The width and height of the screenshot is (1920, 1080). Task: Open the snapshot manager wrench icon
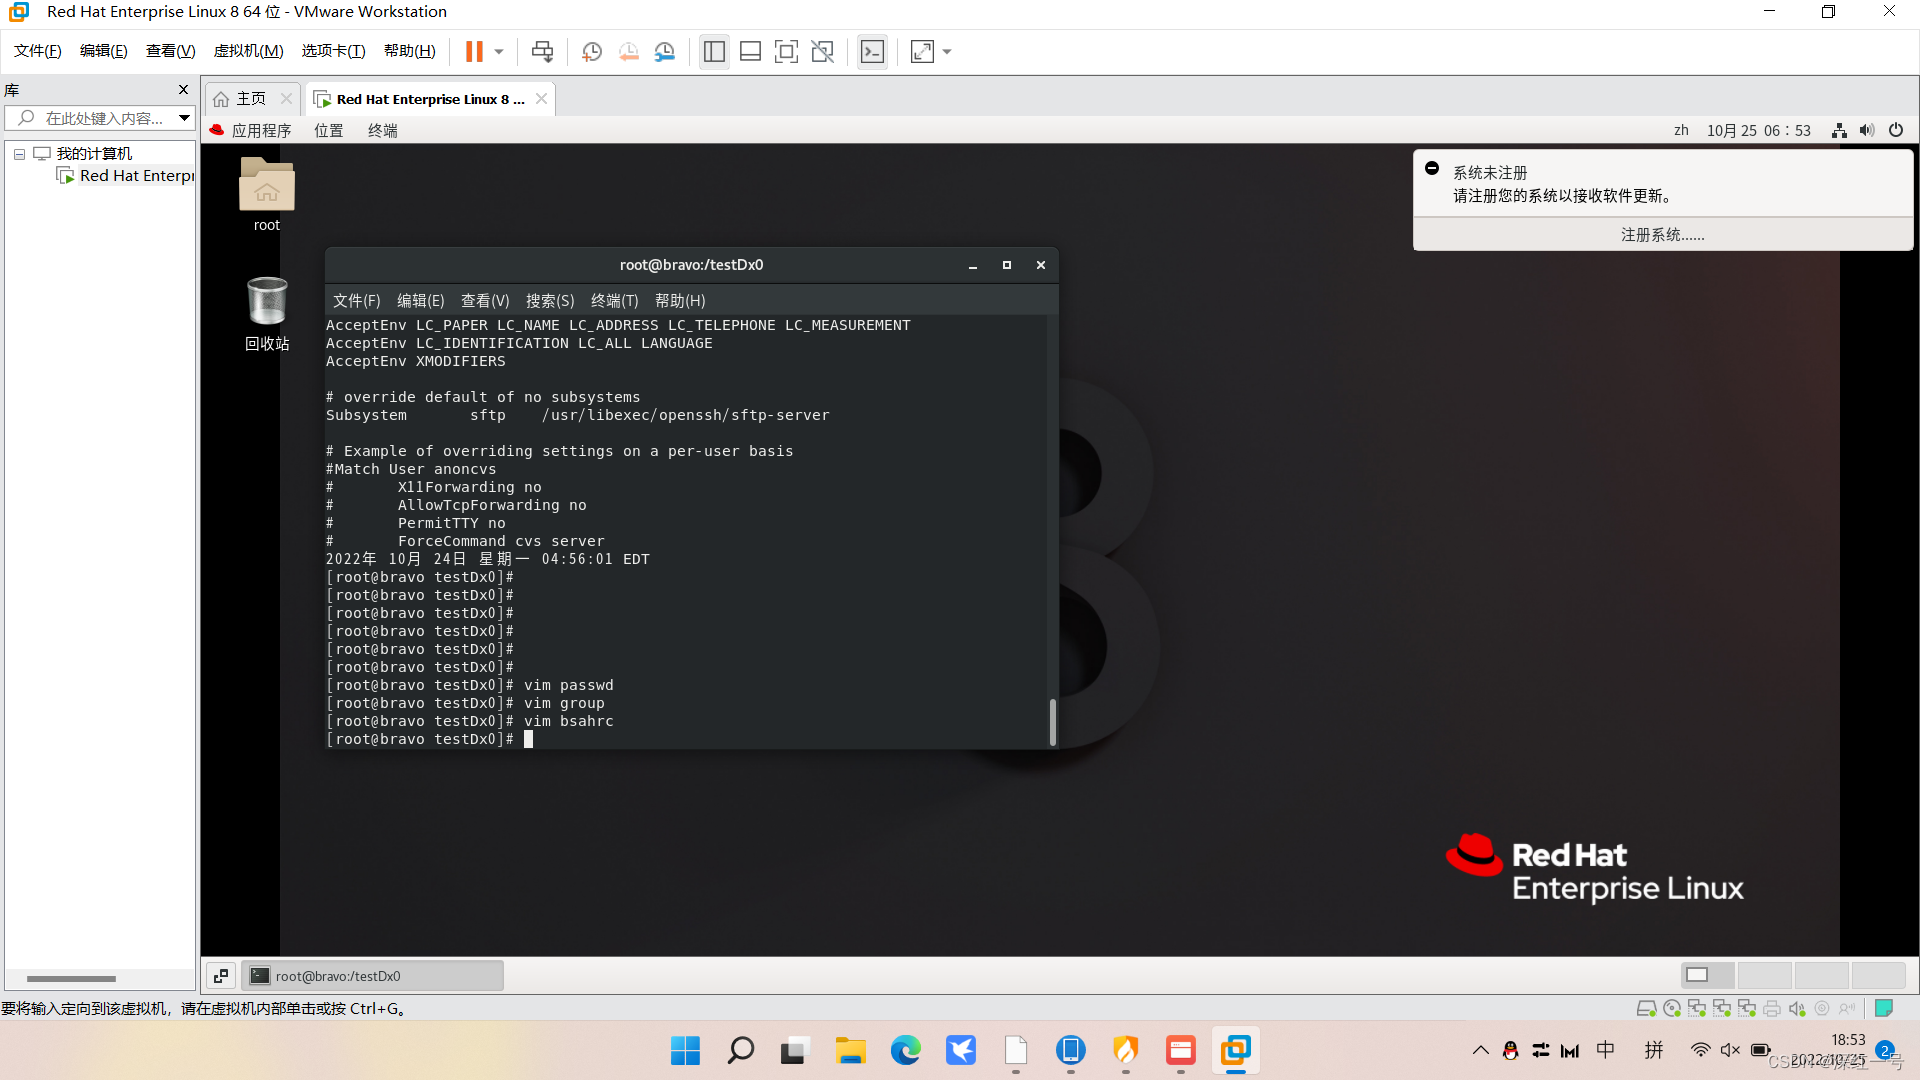pyautogui.click(x=665, y=51)
